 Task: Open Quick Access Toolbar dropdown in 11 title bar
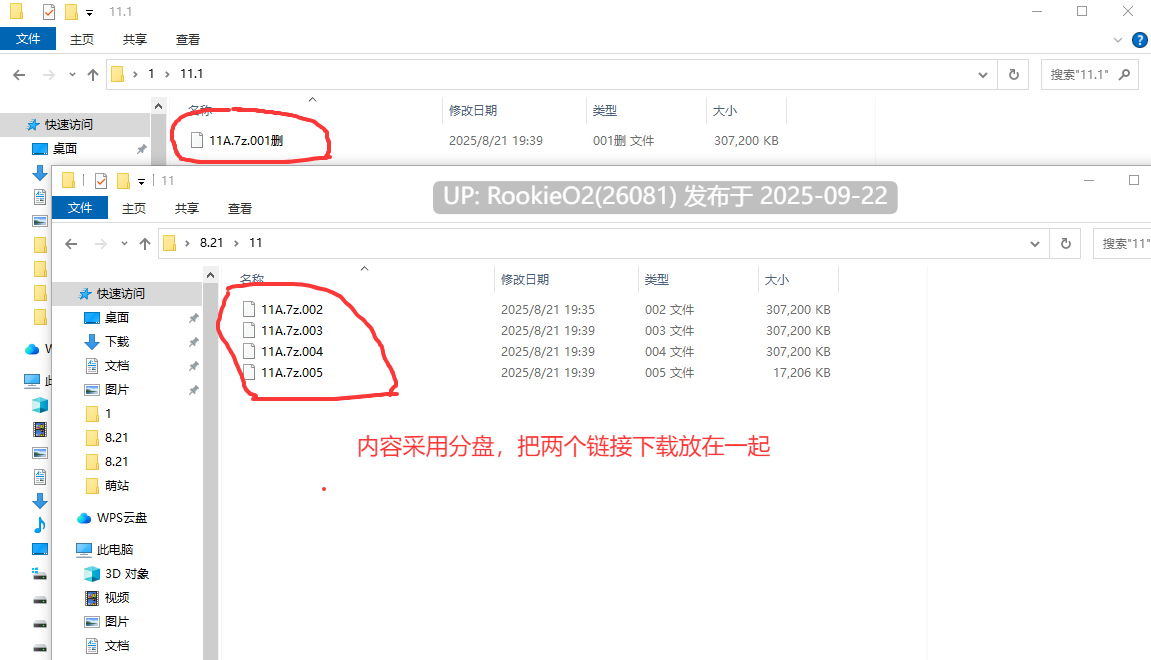click(142, 181)
